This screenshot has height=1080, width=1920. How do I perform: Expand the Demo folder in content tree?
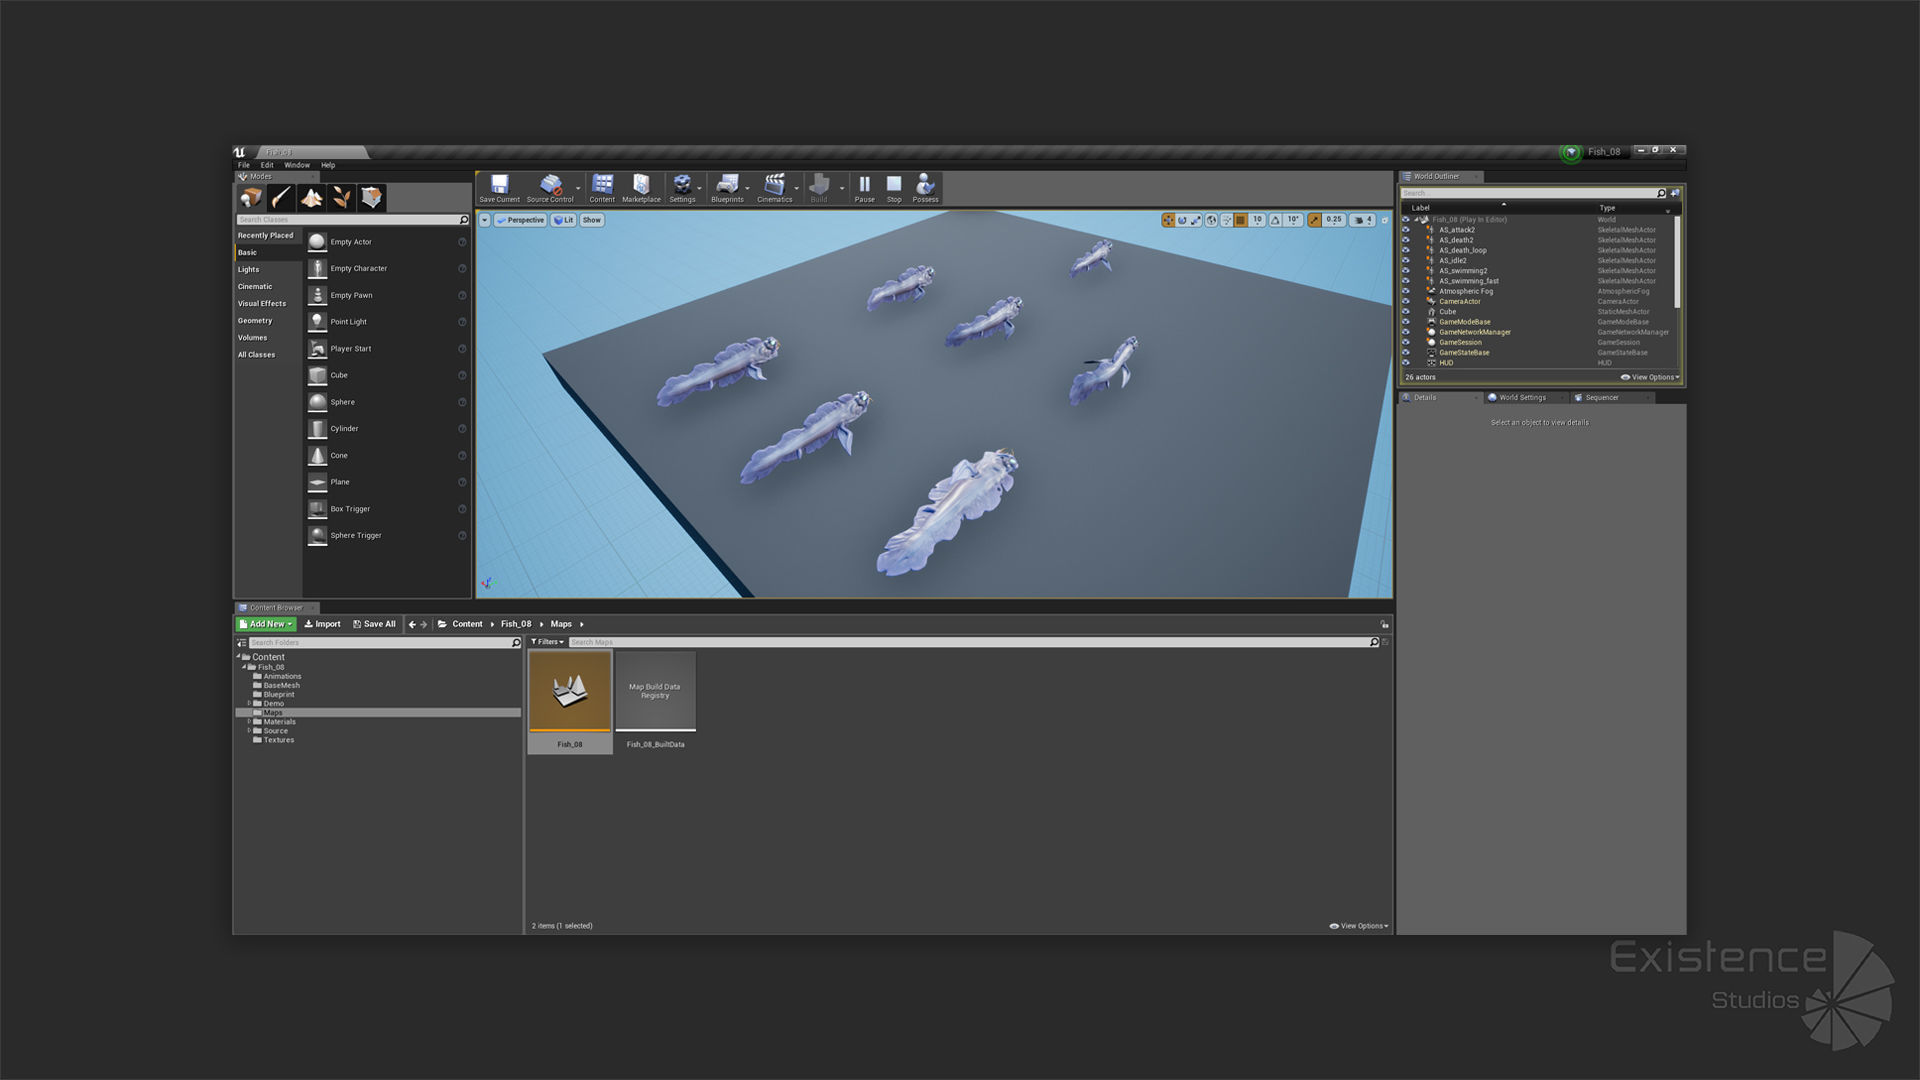point(249,703)
